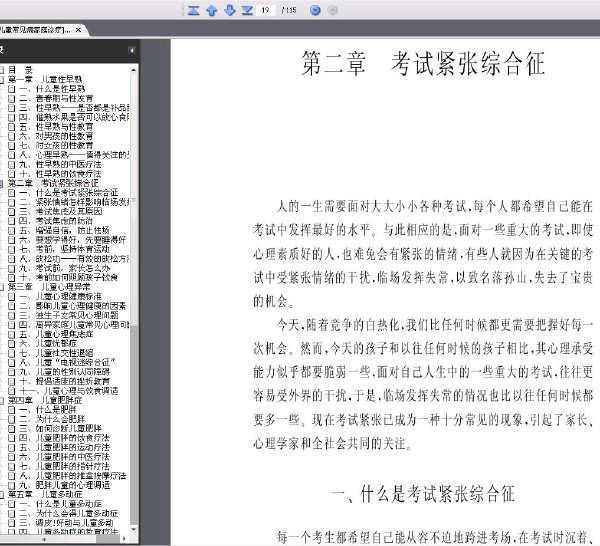Open bookmark 十一、儿童心理与饮食调适
The image size is (600, 546).
tap(69, 390)
